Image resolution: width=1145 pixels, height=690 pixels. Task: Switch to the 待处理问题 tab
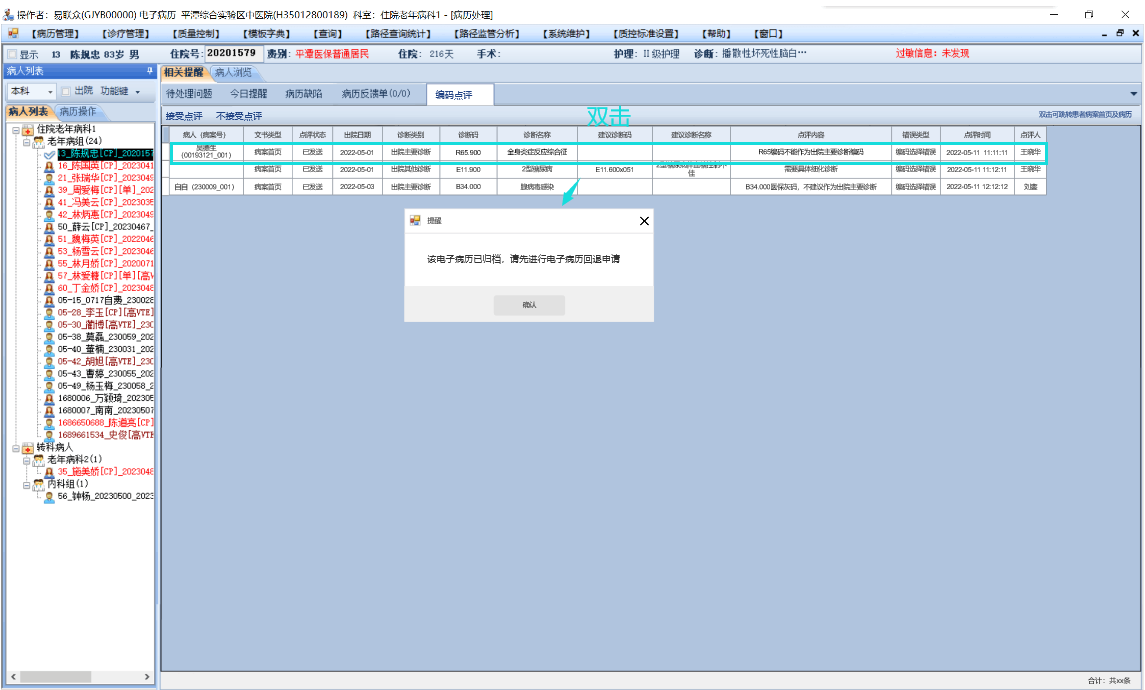coord(189,93)
